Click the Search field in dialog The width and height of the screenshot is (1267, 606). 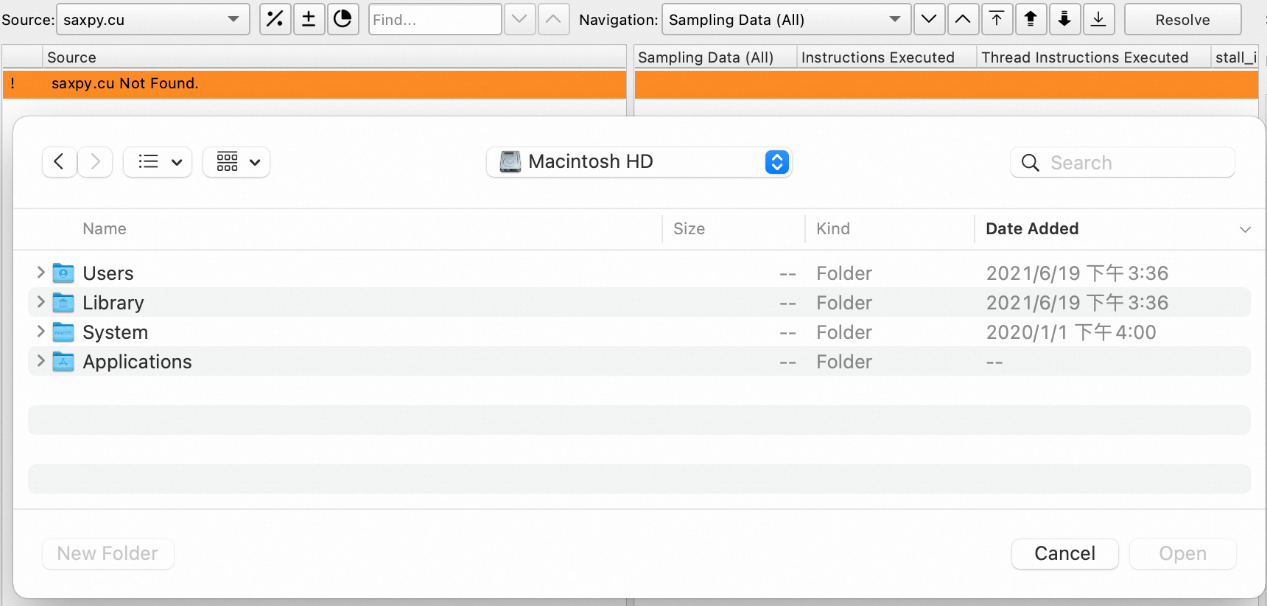click(x=1123, y=163)
